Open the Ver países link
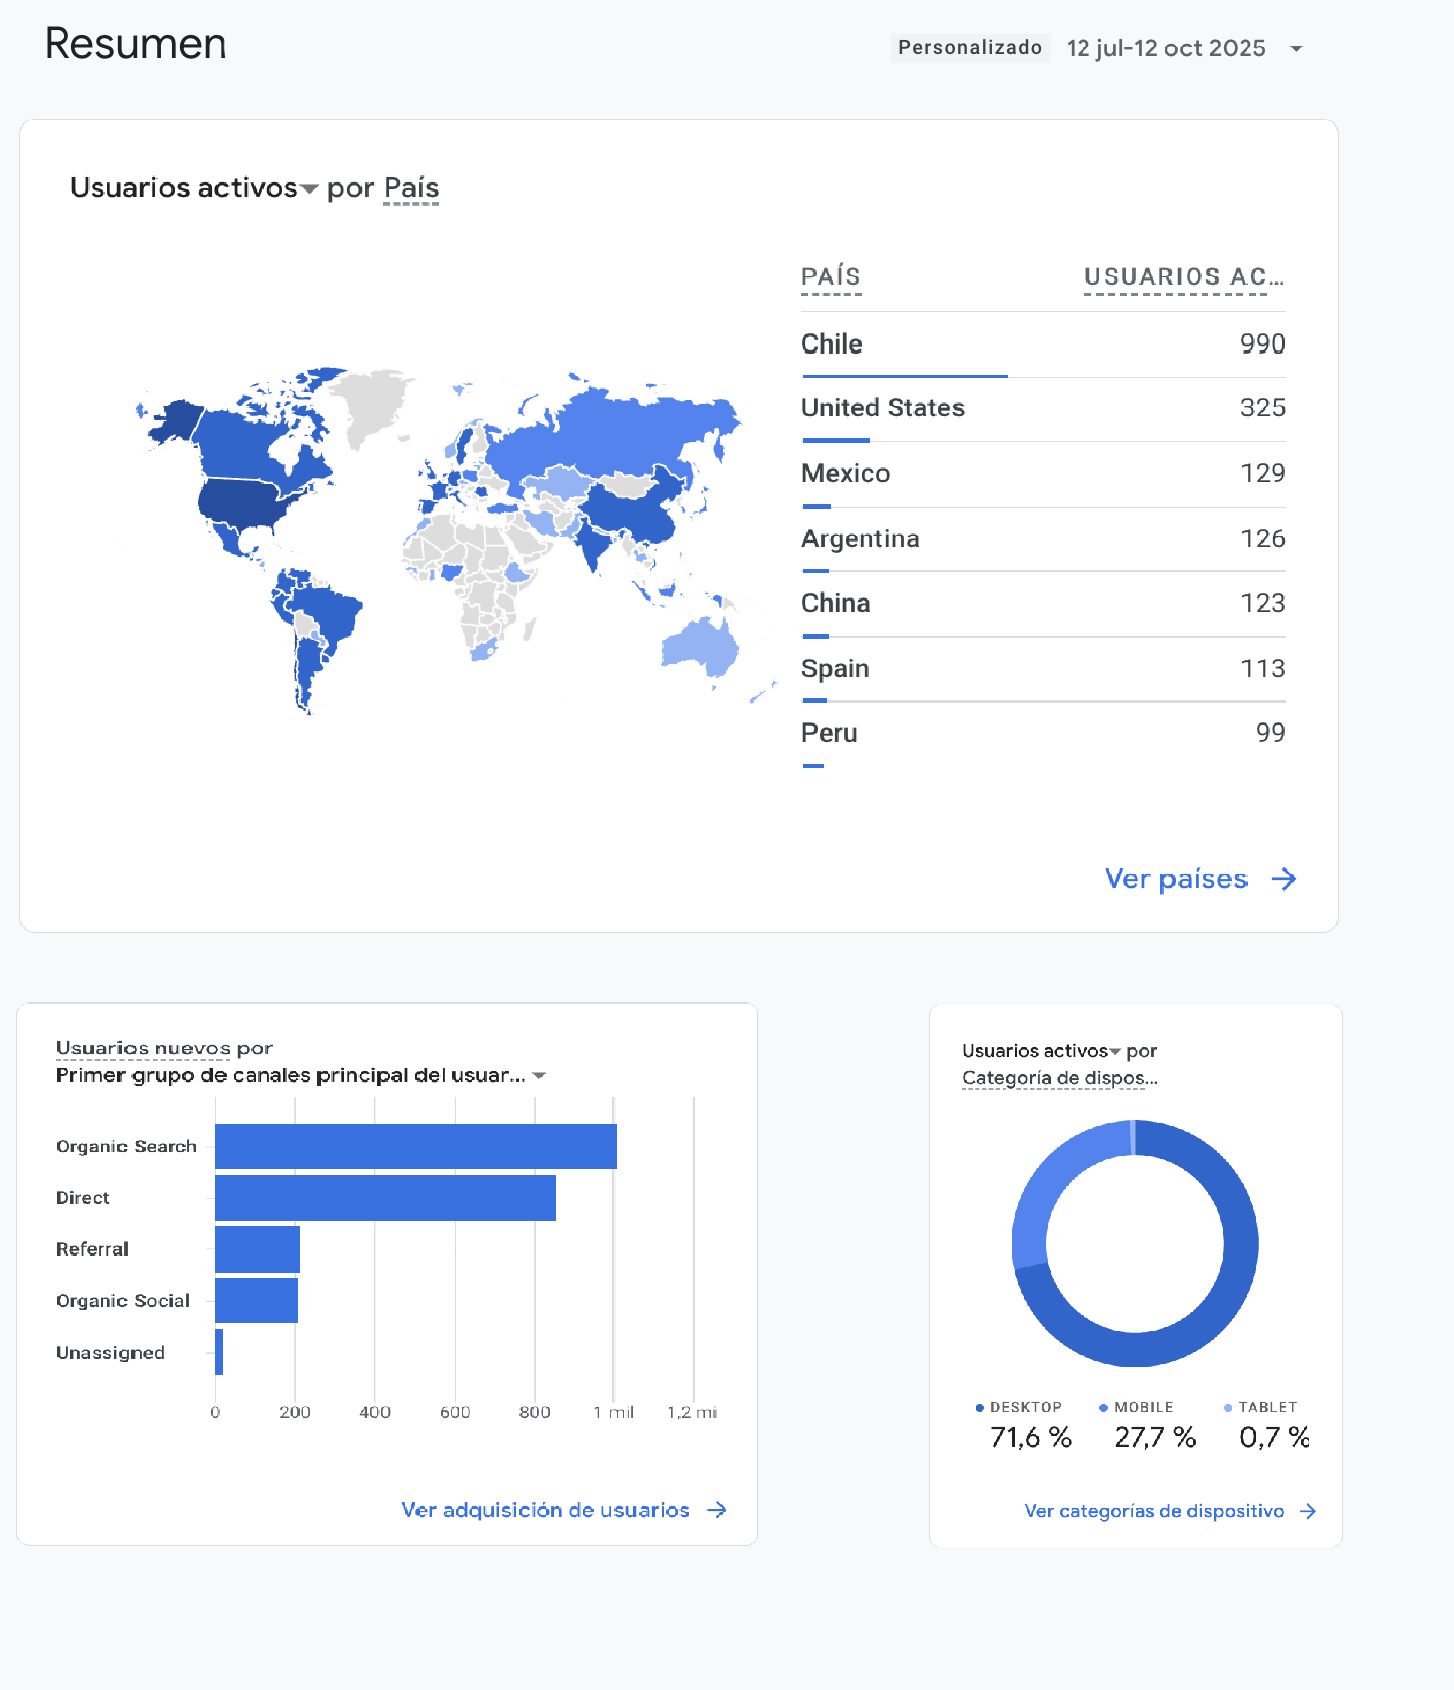The height and width of the screenshot is (1690, 1454). click(1176, 879)
